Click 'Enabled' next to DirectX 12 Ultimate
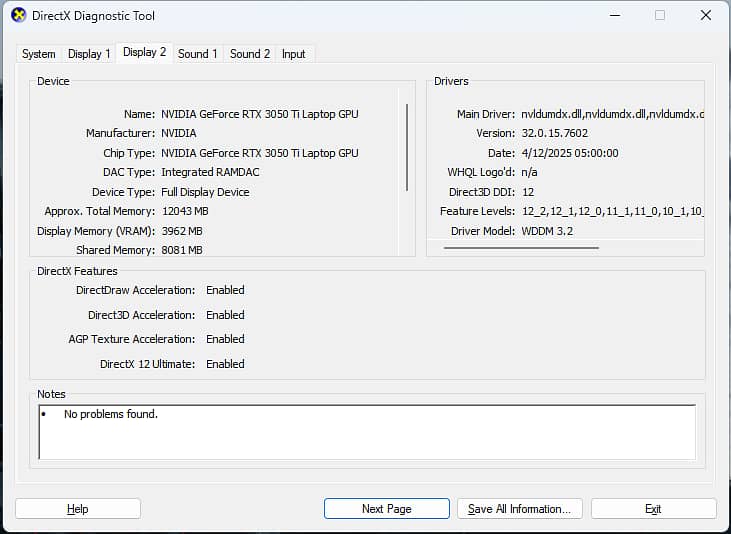 (x=225, y=364)
